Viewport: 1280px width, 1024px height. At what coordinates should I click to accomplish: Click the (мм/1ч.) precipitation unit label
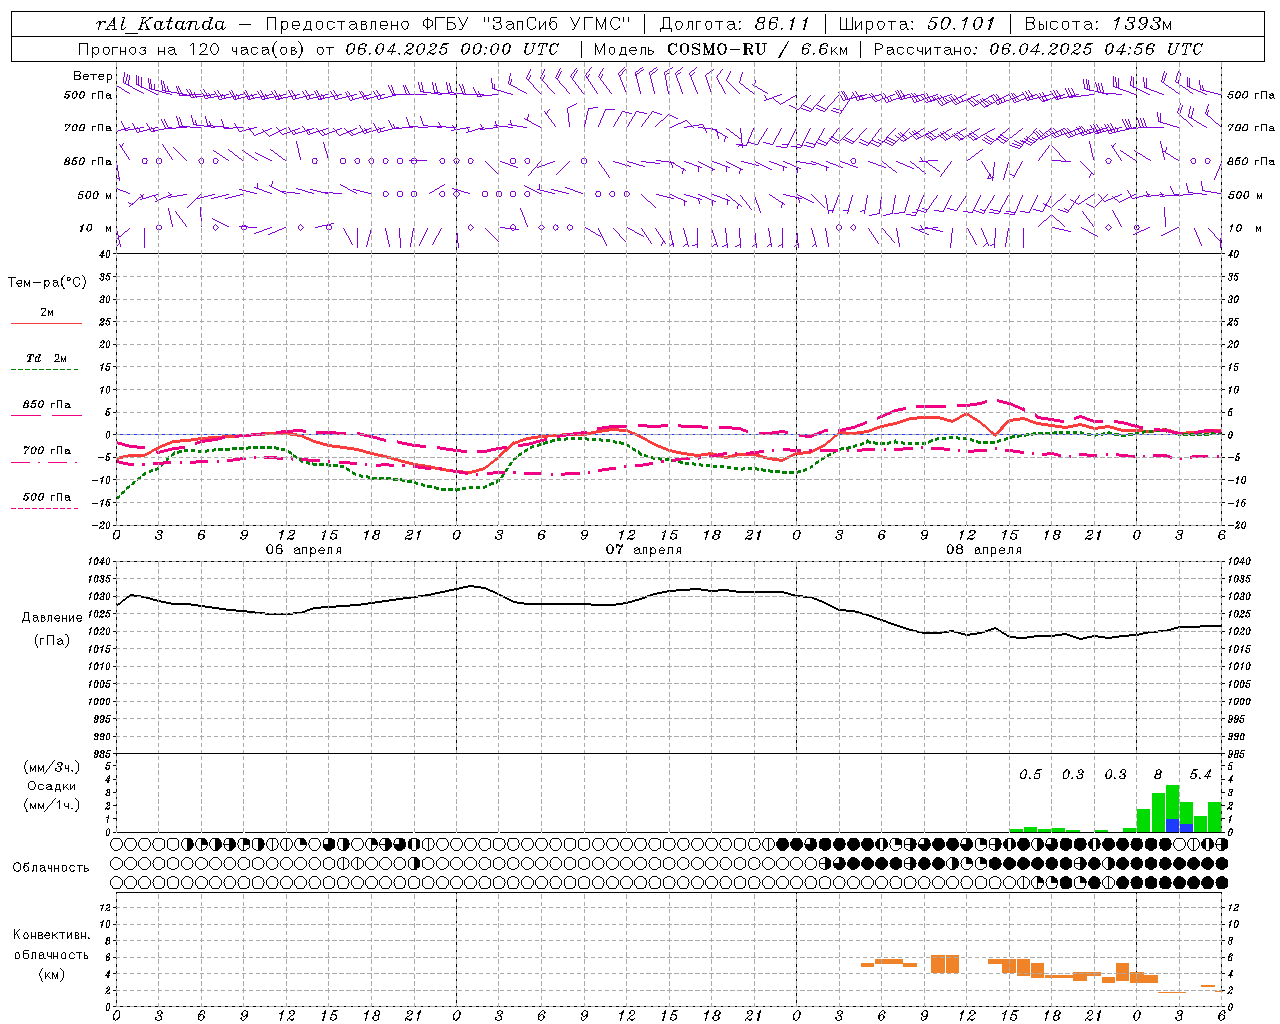52,805
